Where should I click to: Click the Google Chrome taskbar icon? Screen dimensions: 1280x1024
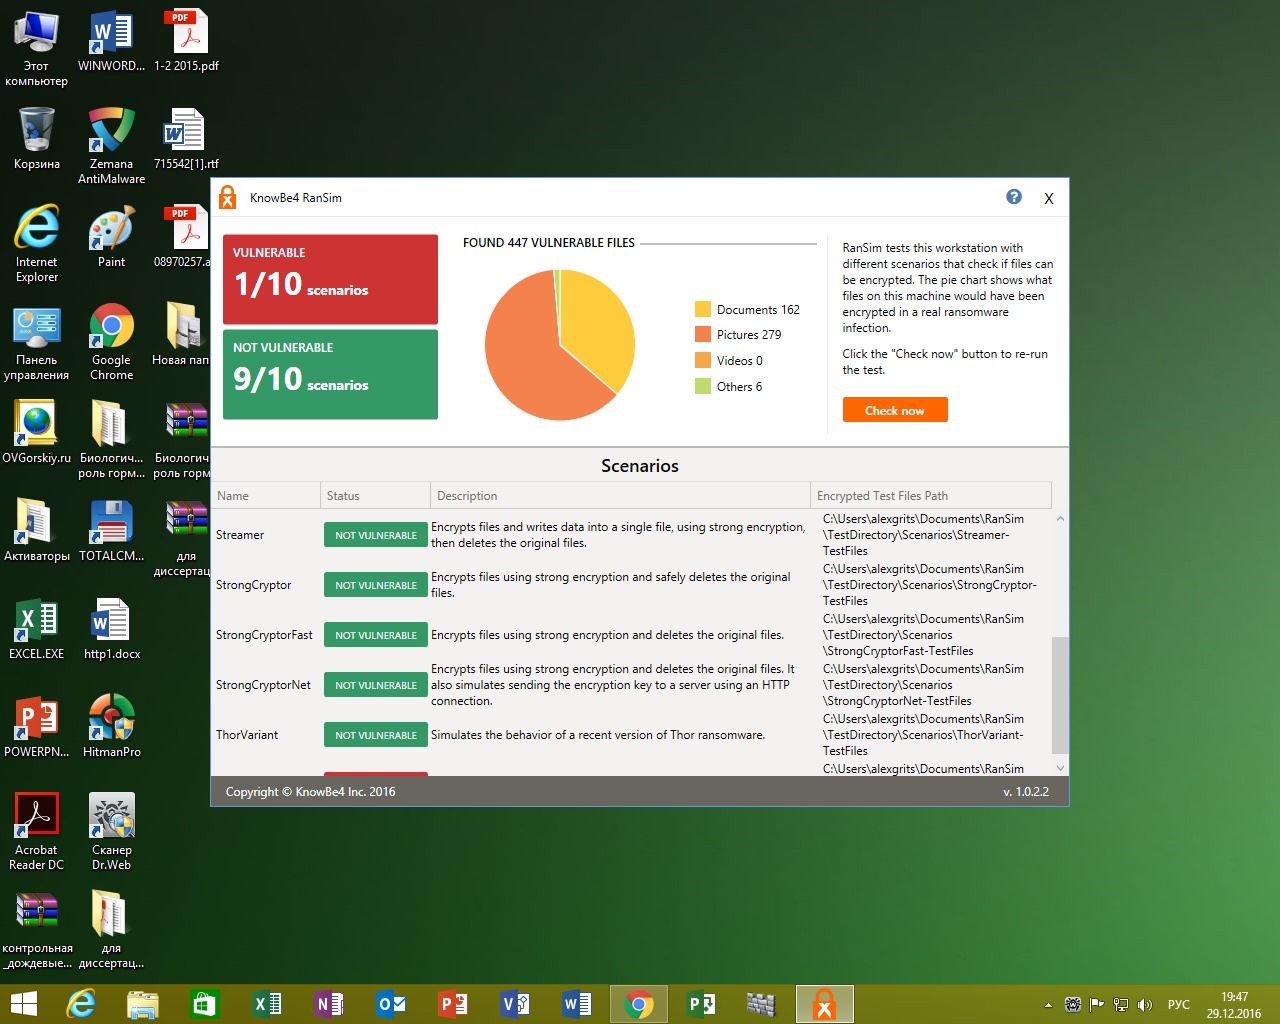(x=639, y=1004)
